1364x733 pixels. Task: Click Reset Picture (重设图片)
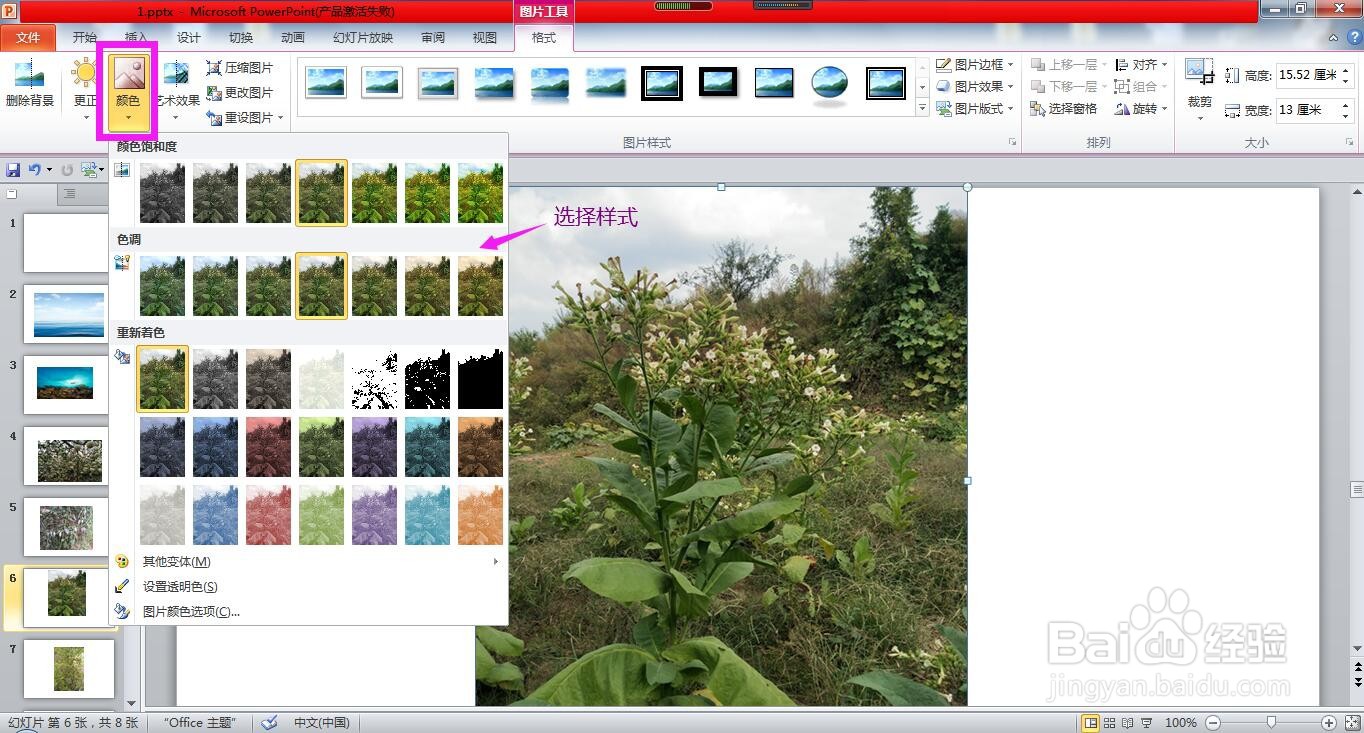240,118
